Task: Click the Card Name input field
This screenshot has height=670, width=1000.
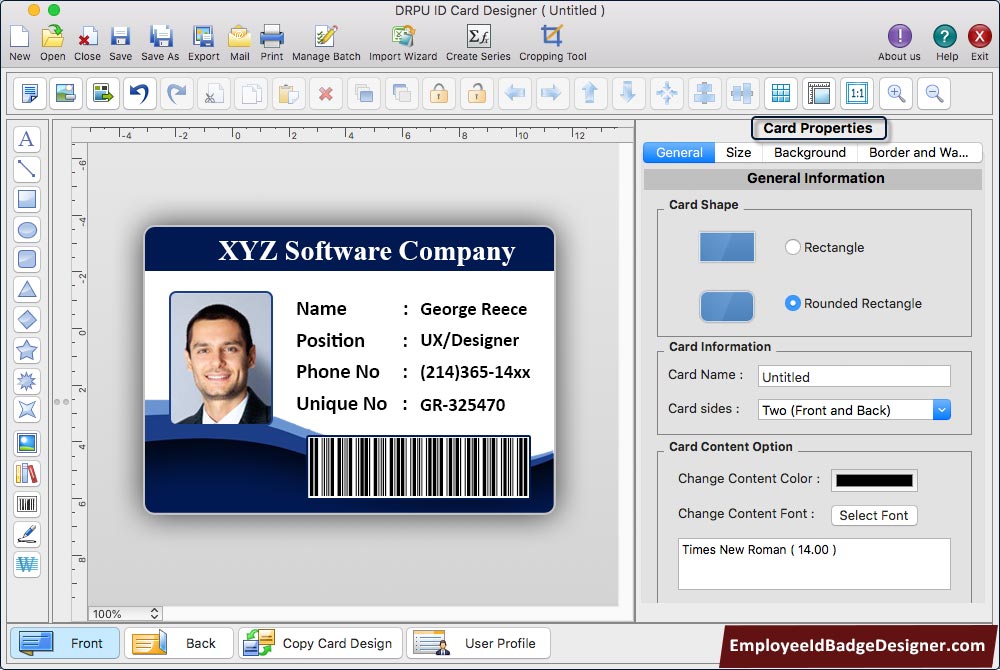Action: (x=854, y=376)
